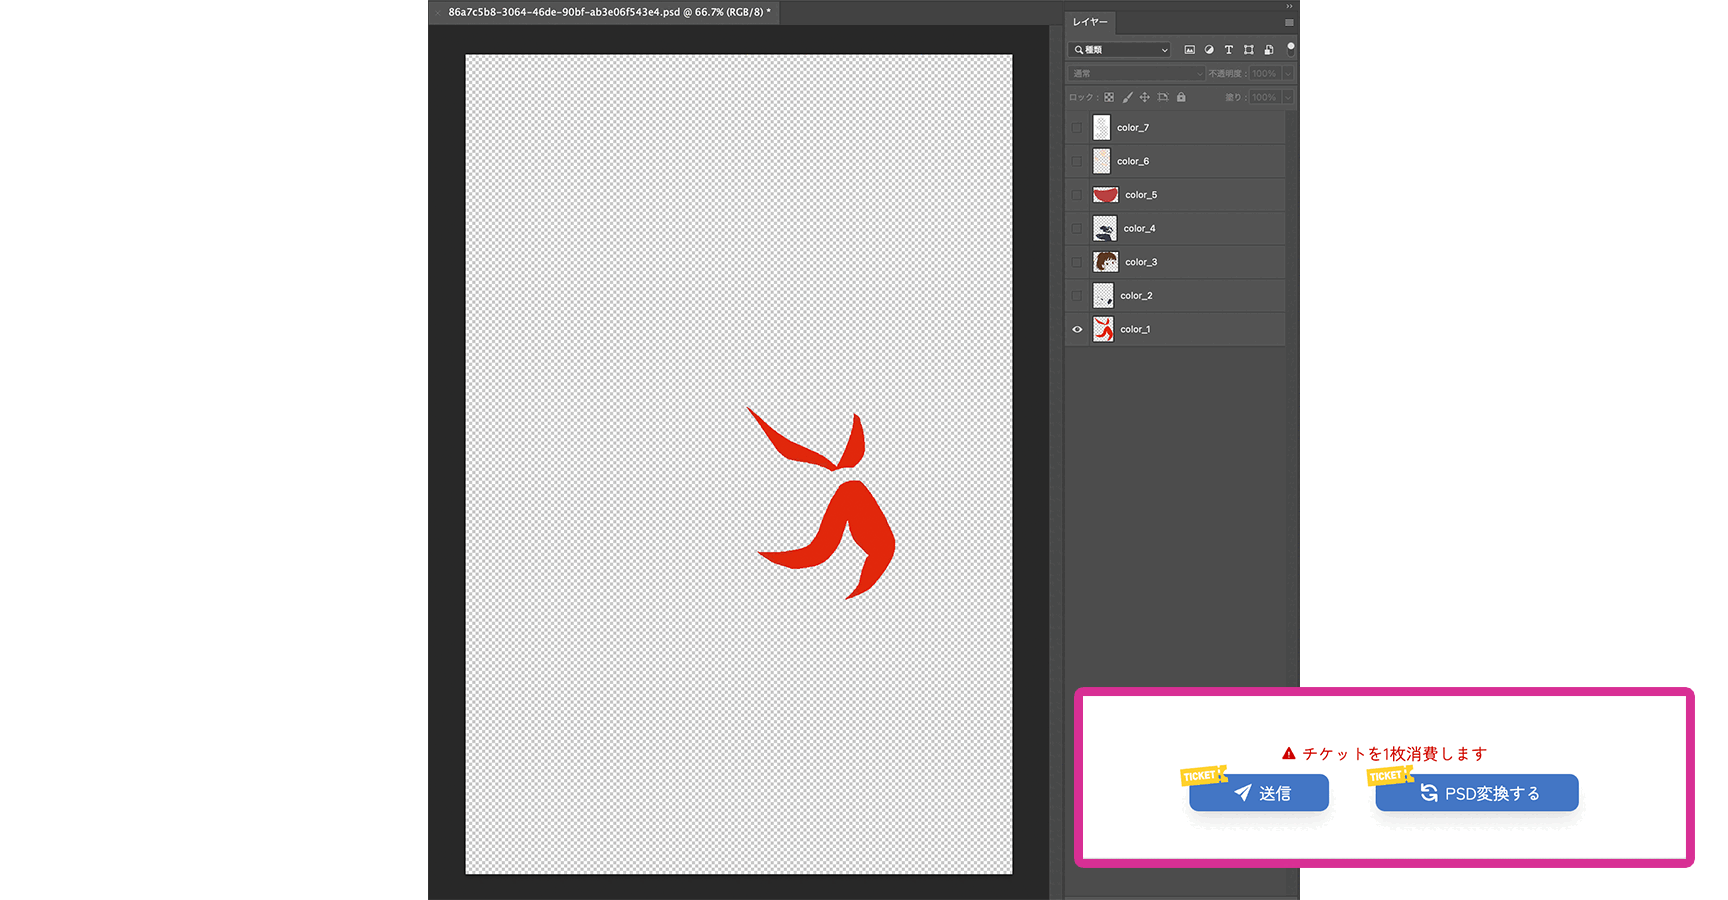Hide the color_1 layer
The width and height of the screenshot is (1728, 900).
tap(1077, 329)
